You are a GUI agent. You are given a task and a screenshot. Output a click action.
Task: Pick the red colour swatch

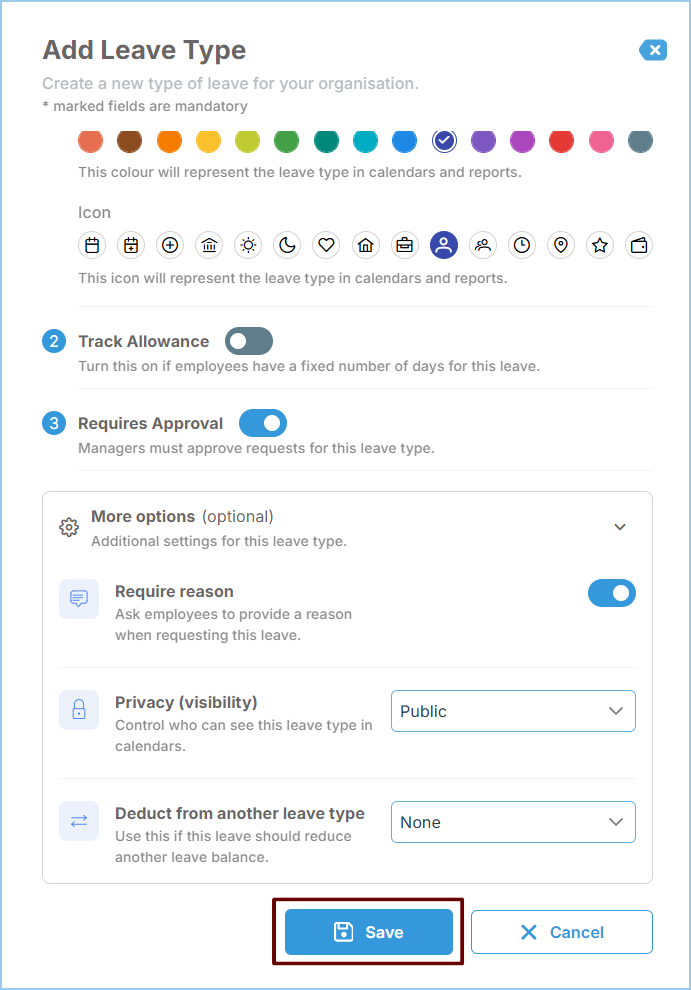[x=562, y=141]
